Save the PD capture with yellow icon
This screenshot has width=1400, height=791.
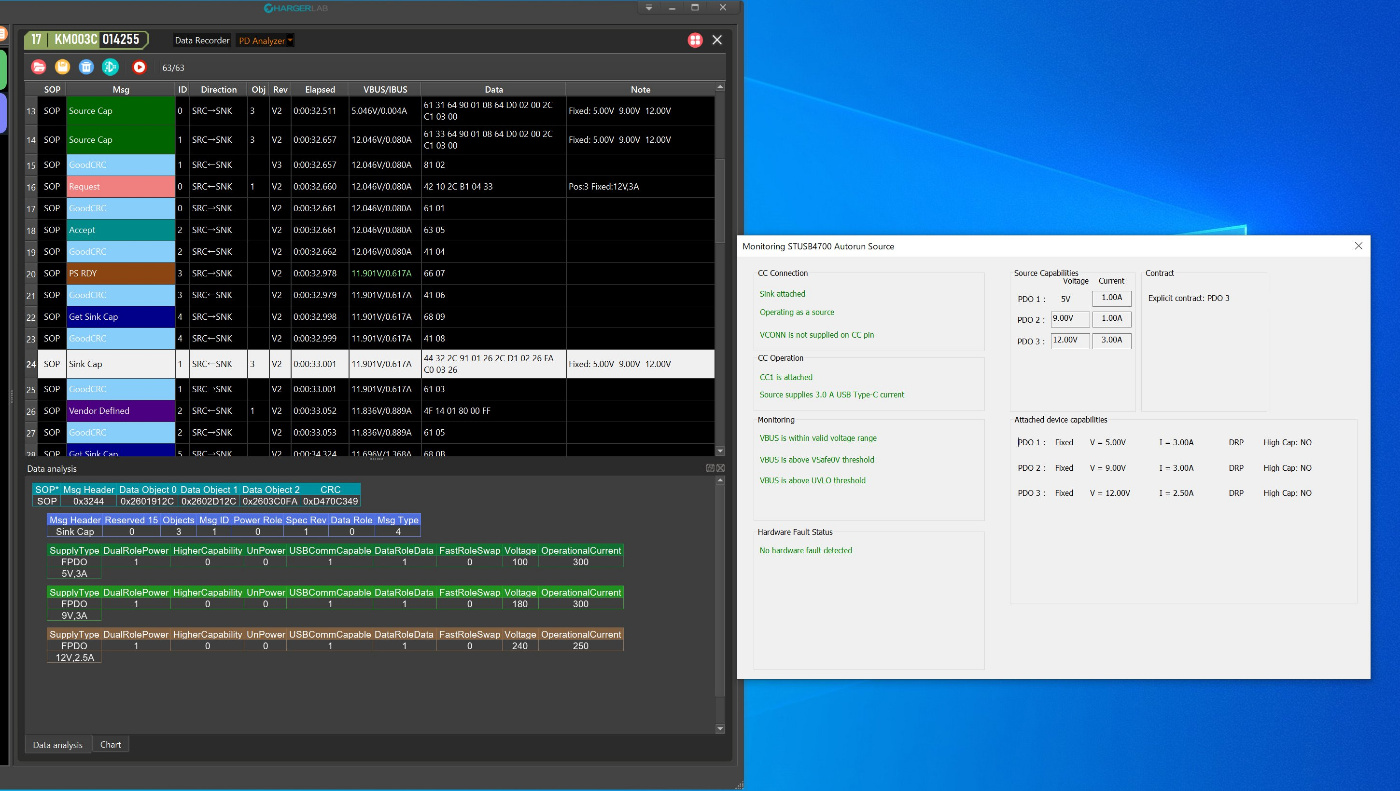pyautogui.click(x=62, y=67)
